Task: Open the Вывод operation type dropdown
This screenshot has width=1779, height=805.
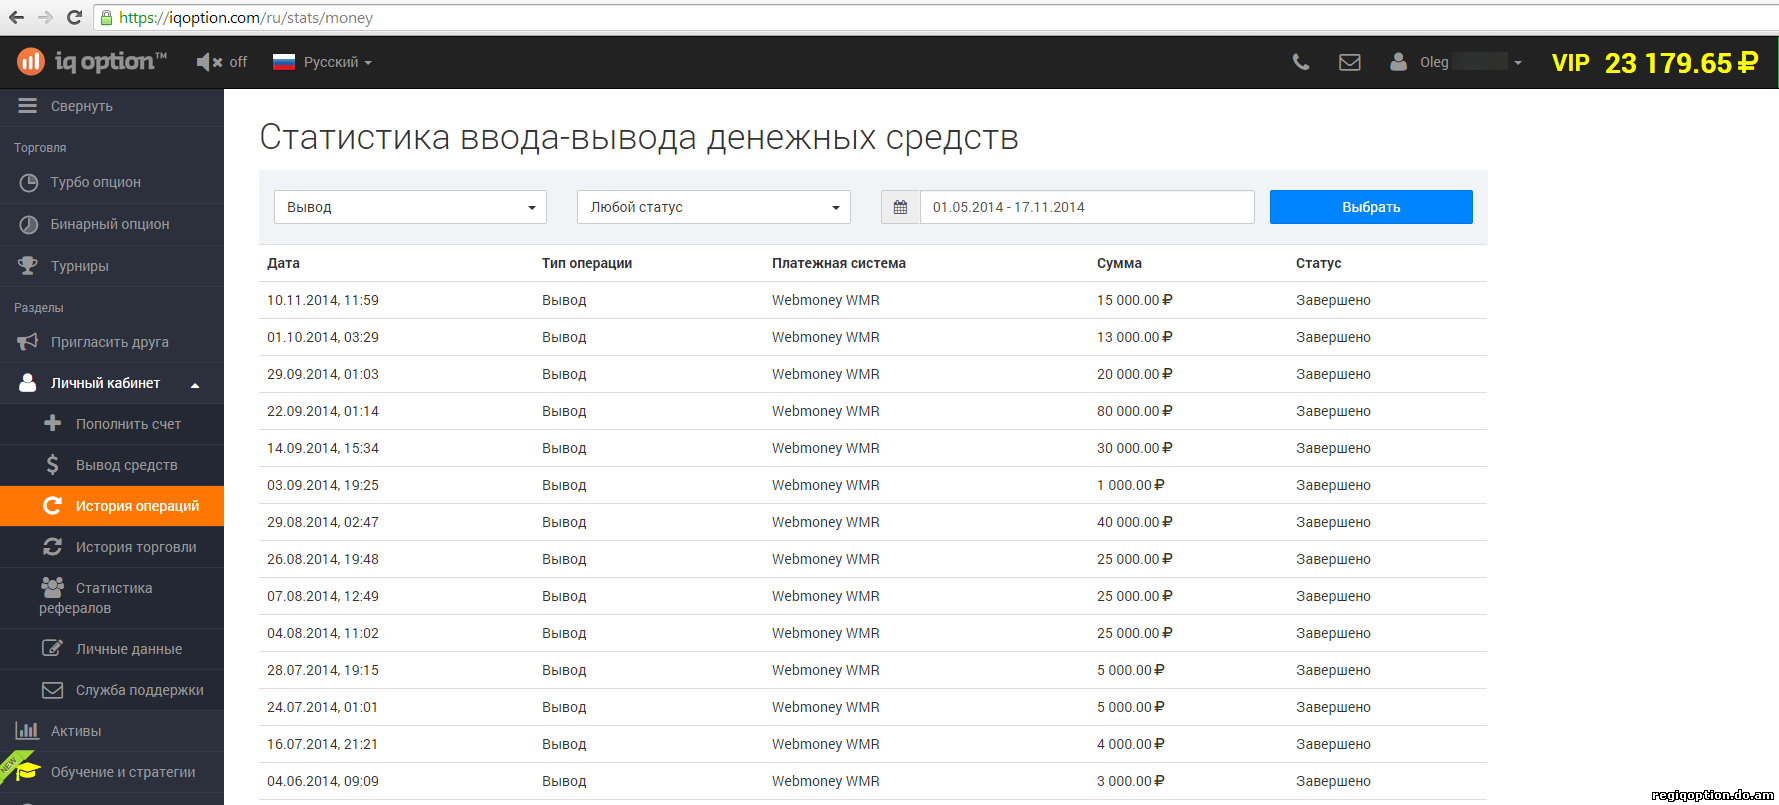Action: click(410, 207)
